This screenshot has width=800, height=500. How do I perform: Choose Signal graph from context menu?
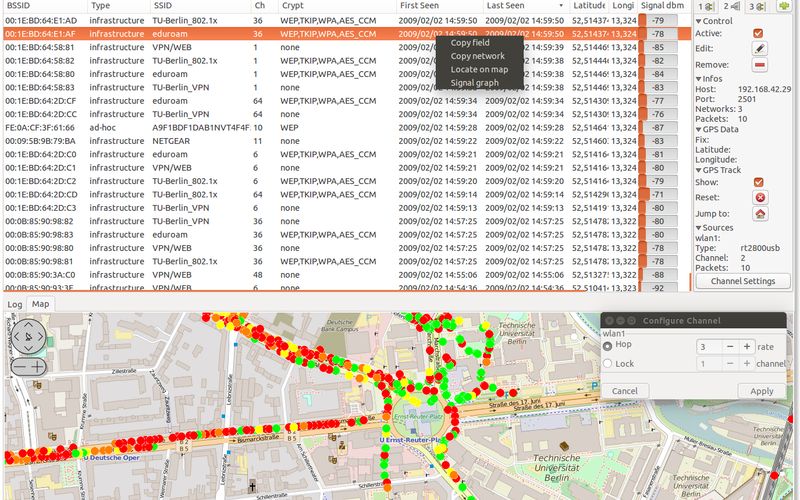(x=474, y=83)
